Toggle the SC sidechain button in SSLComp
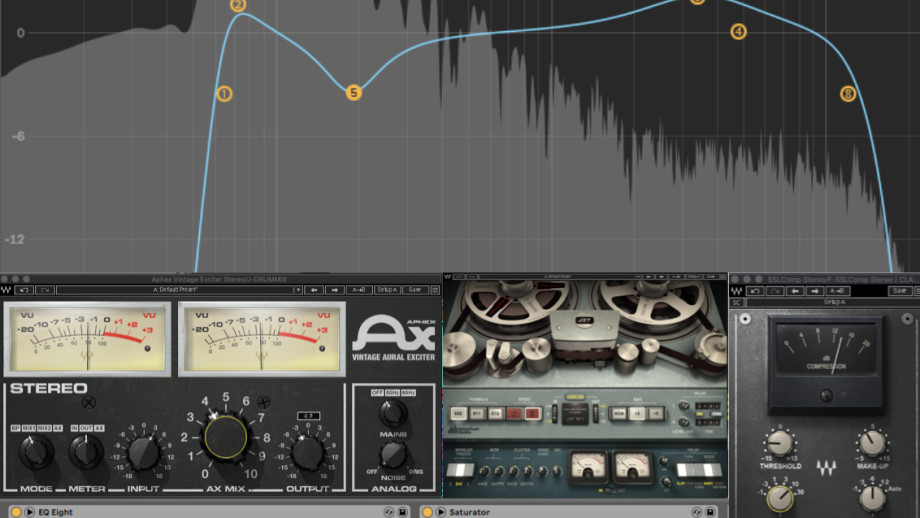 pyautogui.click(x=737, y=302)
